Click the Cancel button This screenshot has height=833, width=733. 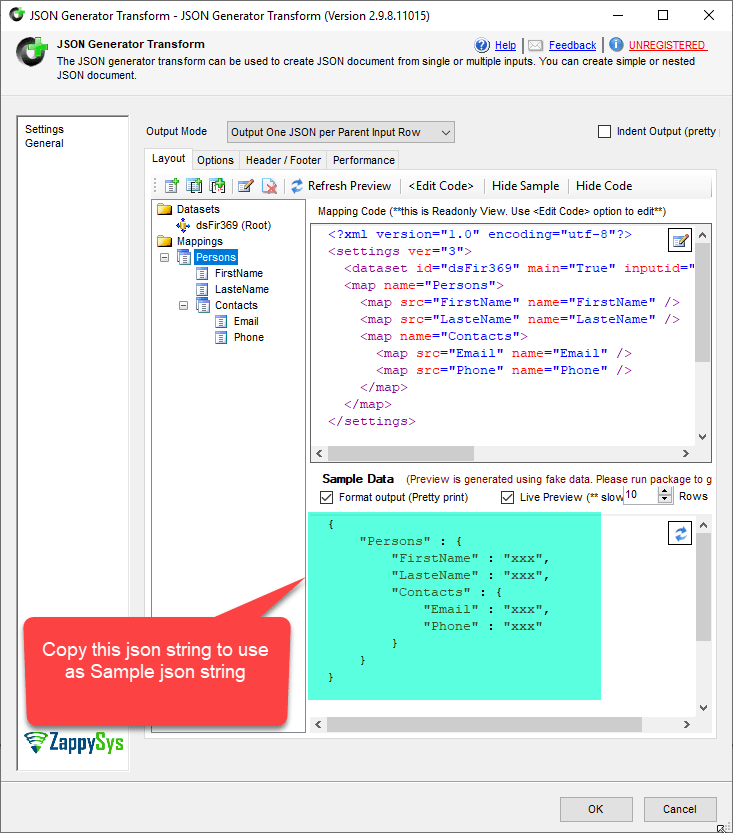(680, 809)
